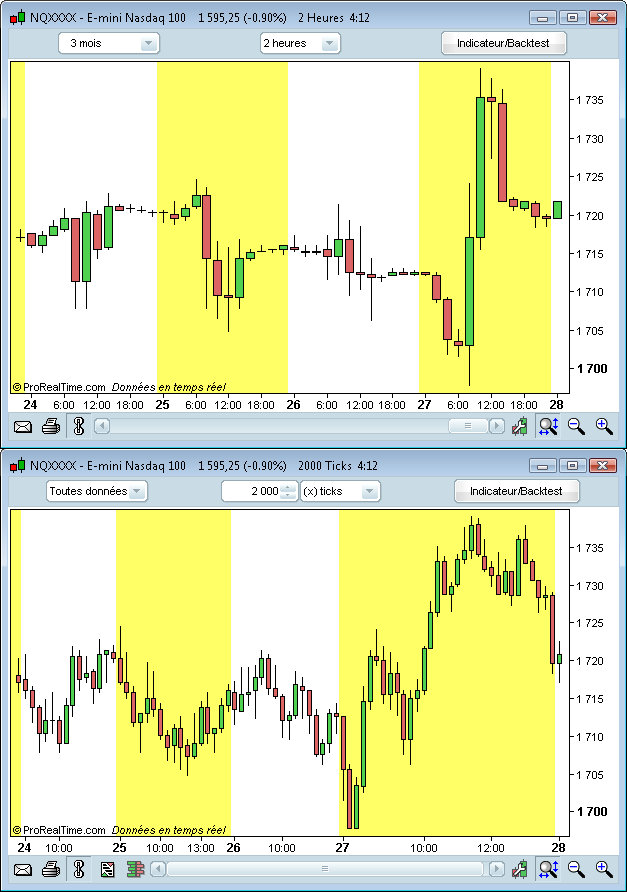Screen dimensions: 627x892
Task: Open the '3 mois' period dropdown
Action: tap(109, 43)
